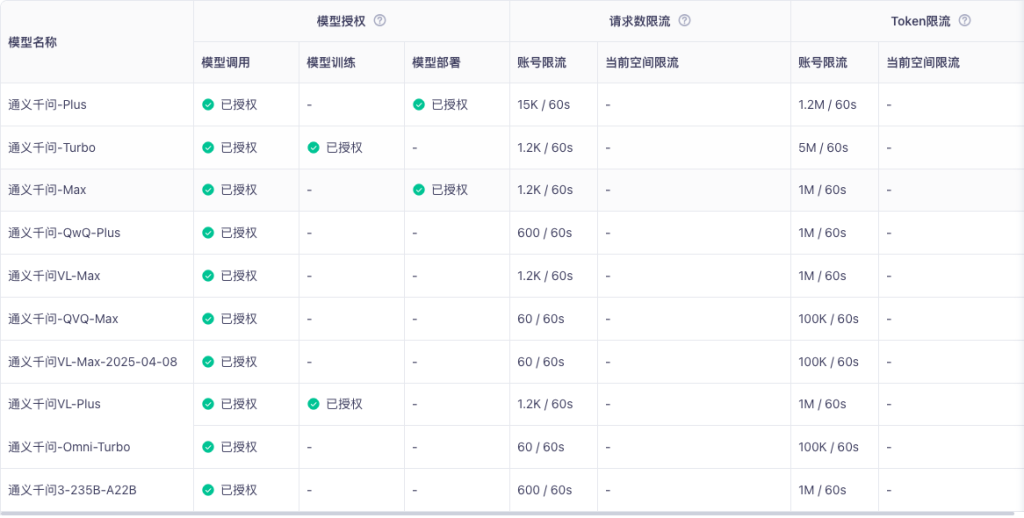
Task: Click 已授权 text in 通义千问-Max 模型部署 cell
Action: click(x=450, y=189)
